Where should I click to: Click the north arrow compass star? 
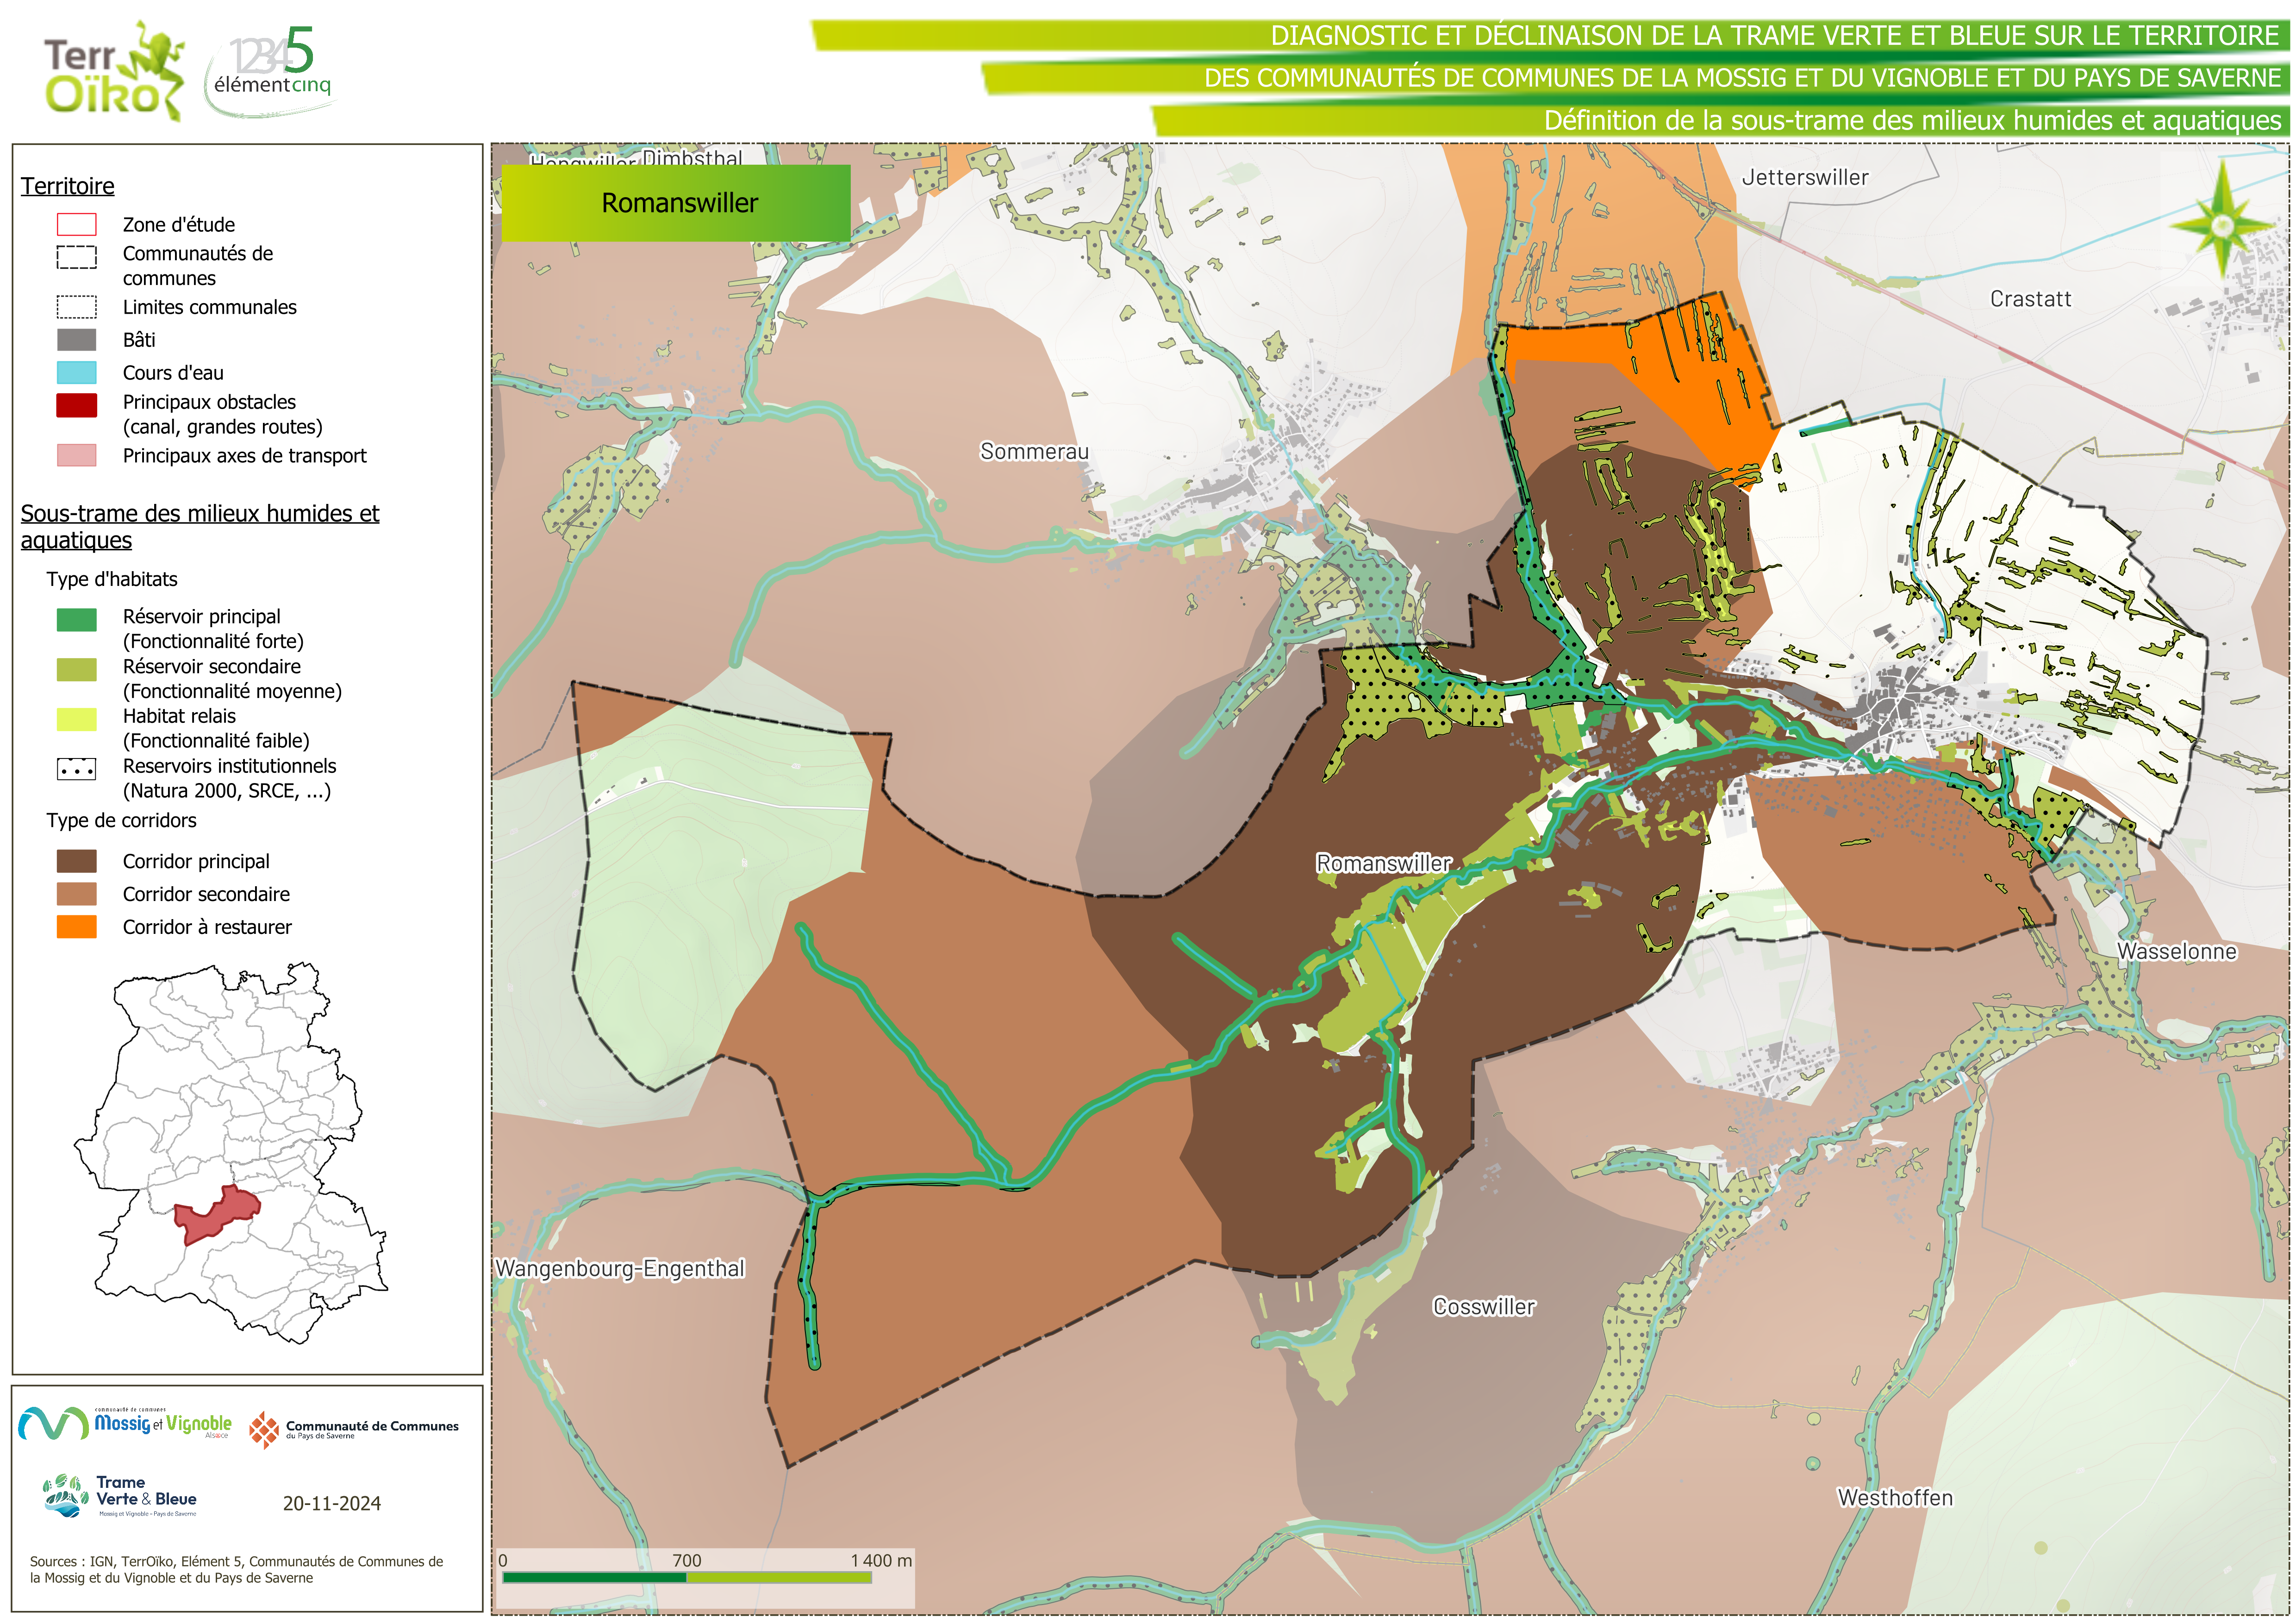click(x=2222, y=225)
